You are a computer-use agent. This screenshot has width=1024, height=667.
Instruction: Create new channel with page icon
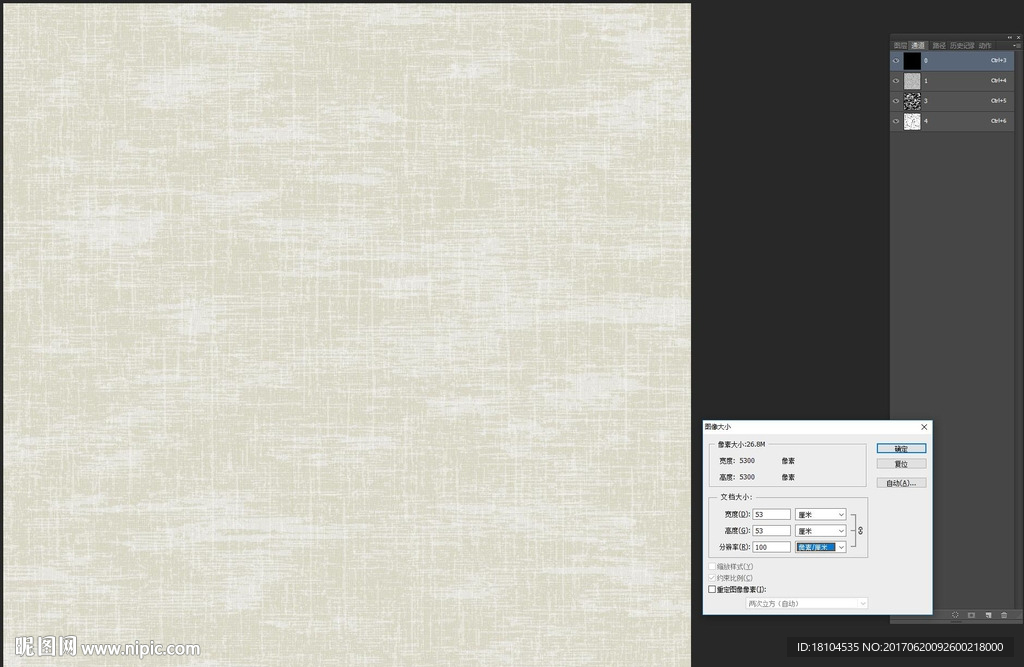point(988,615)
